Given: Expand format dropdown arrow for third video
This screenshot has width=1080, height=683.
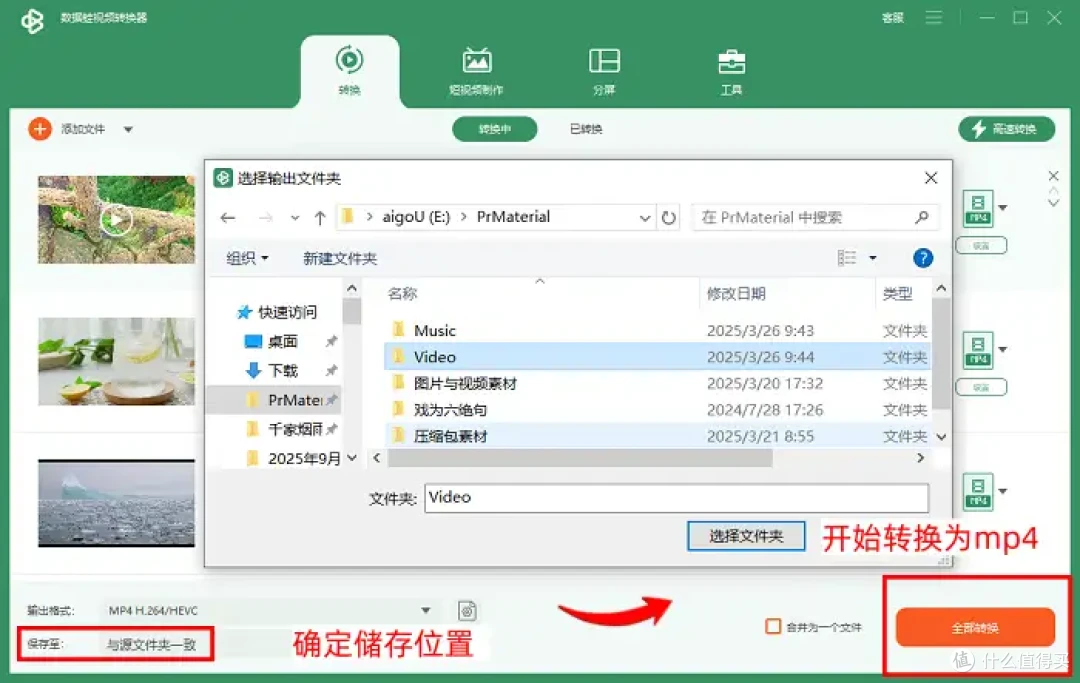Looking at the screenshot, I should [x=1003, y=491].
